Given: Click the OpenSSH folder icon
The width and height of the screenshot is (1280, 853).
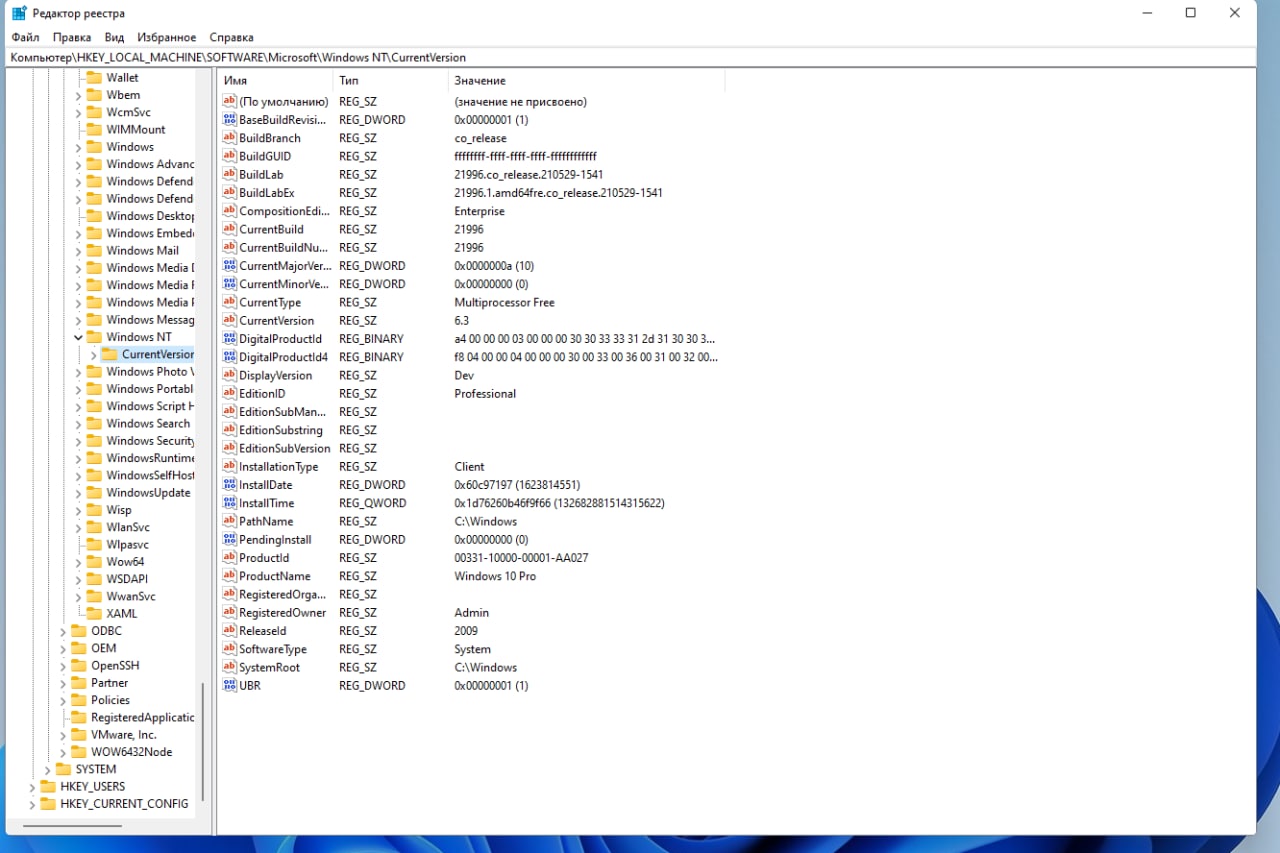Looking at the screenshot, I should pos(79,665).
